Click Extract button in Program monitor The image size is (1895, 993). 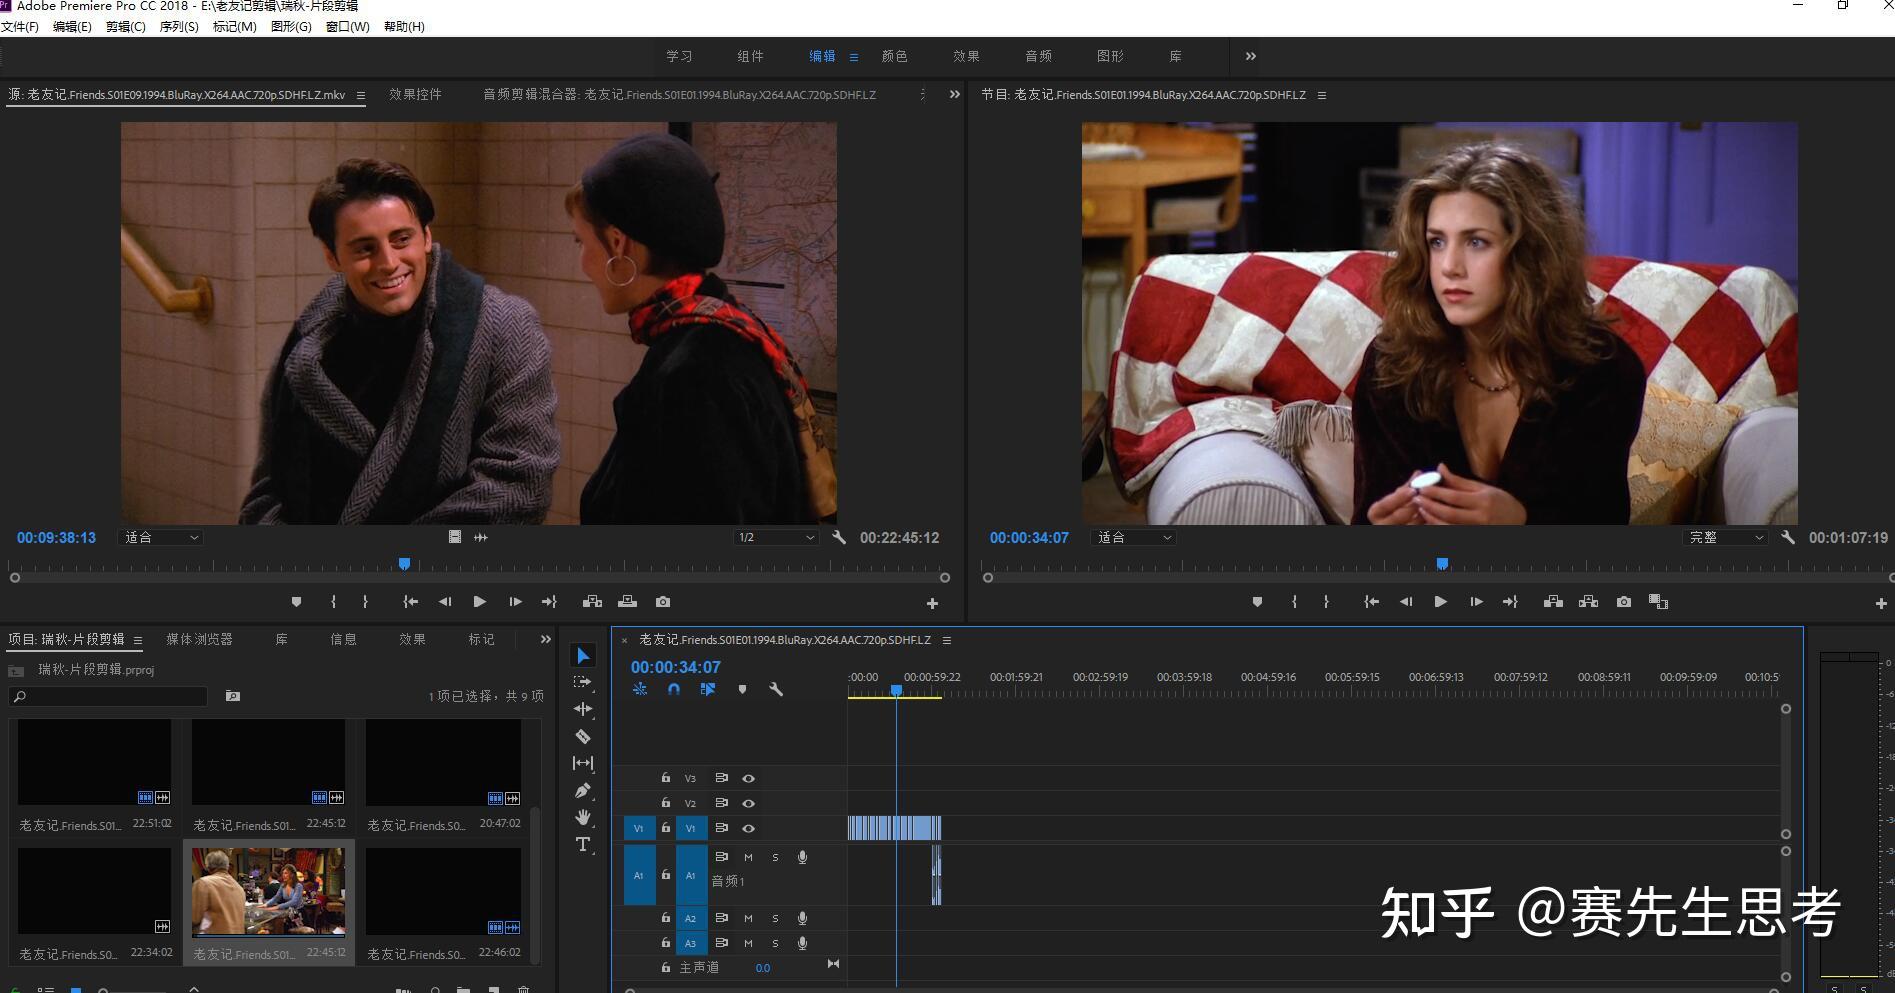[x=1588, y=602]
